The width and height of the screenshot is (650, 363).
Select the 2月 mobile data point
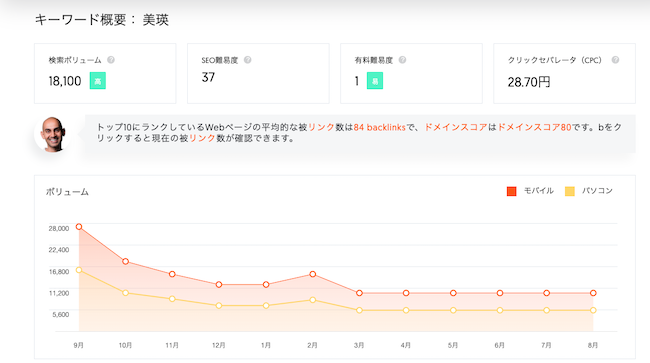313,274
